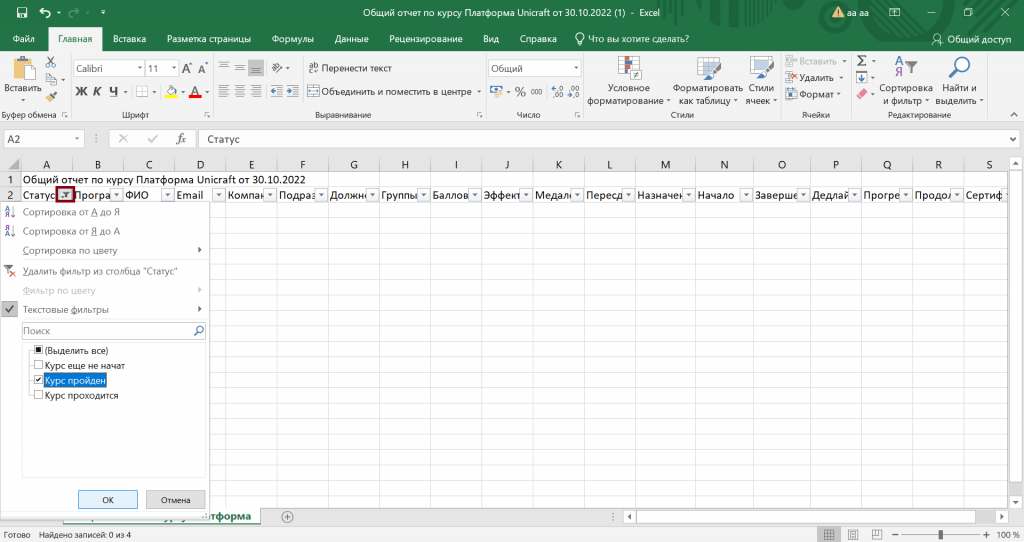The width and height of the screenshot is (1024, 542).
Task: Click the AutoSum sigma icon
Action: coord(862,61)
